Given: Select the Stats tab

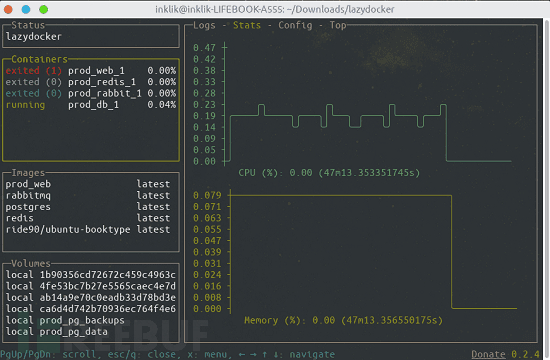Looking at the screenshot, I should coord(247,25).
